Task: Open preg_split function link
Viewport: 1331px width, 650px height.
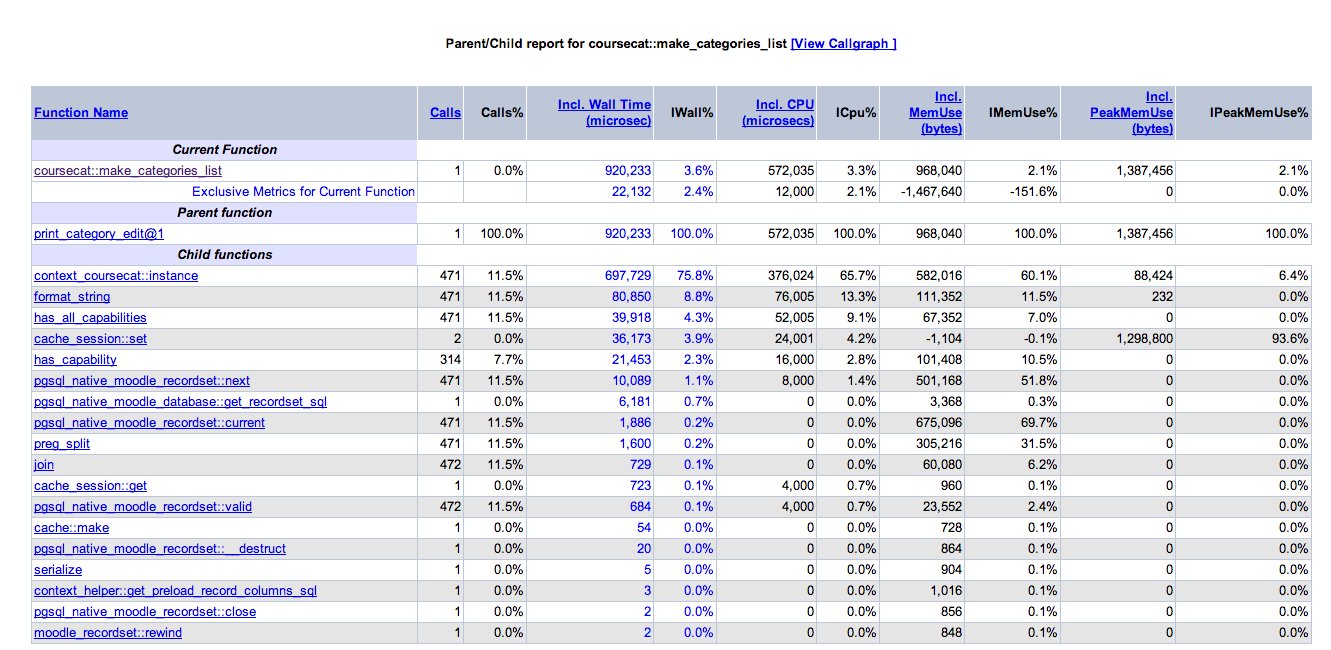Action: [x=62, y=444]
